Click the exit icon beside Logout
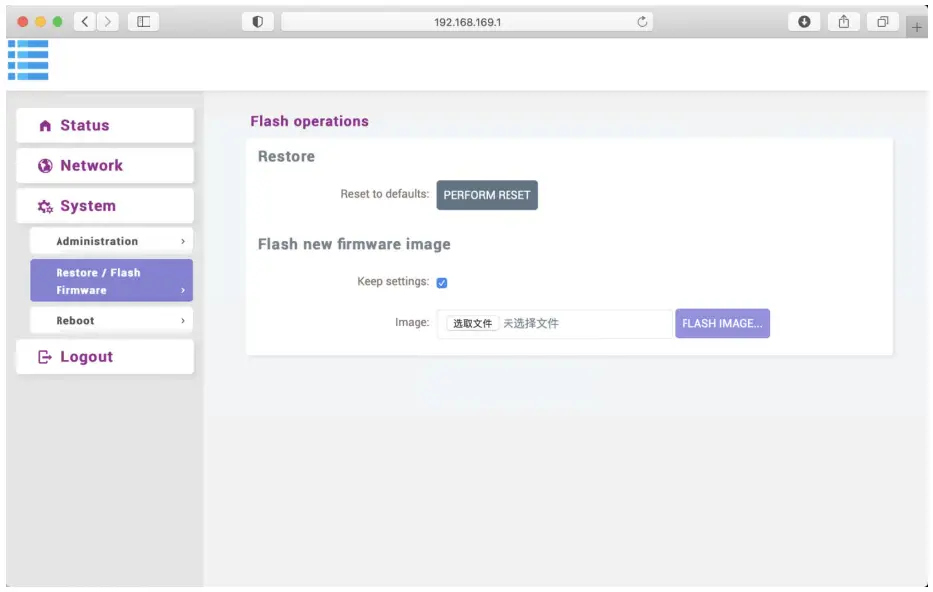Image resolution: width=933 pixels, height=592 pixels. pos(45,357)
